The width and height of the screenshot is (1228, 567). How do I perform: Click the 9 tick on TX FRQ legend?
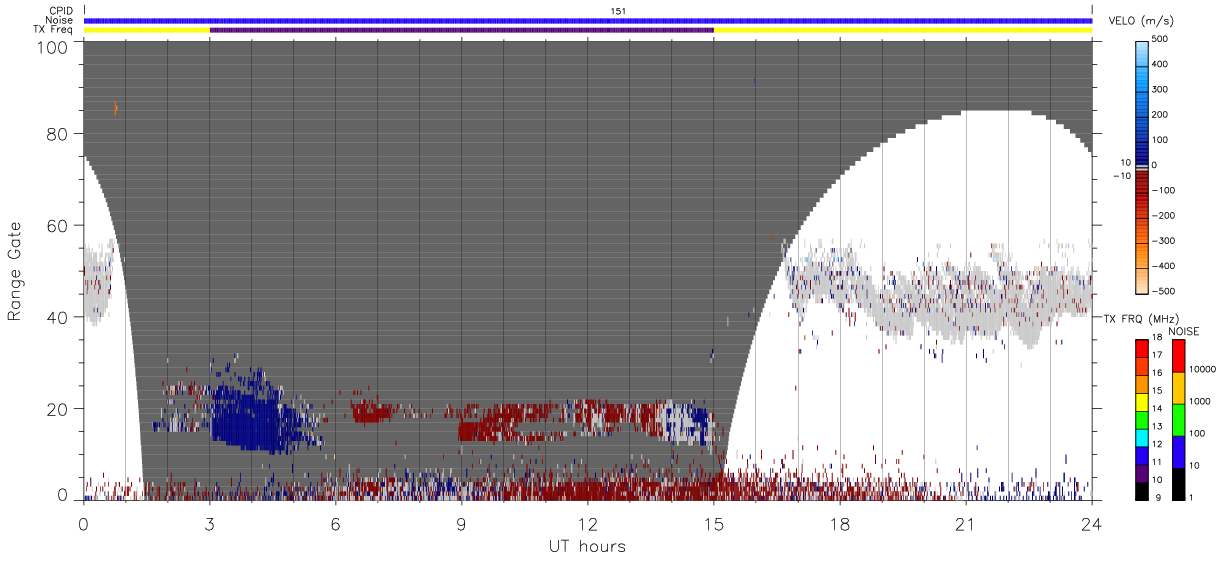(x=1156, y=499)
